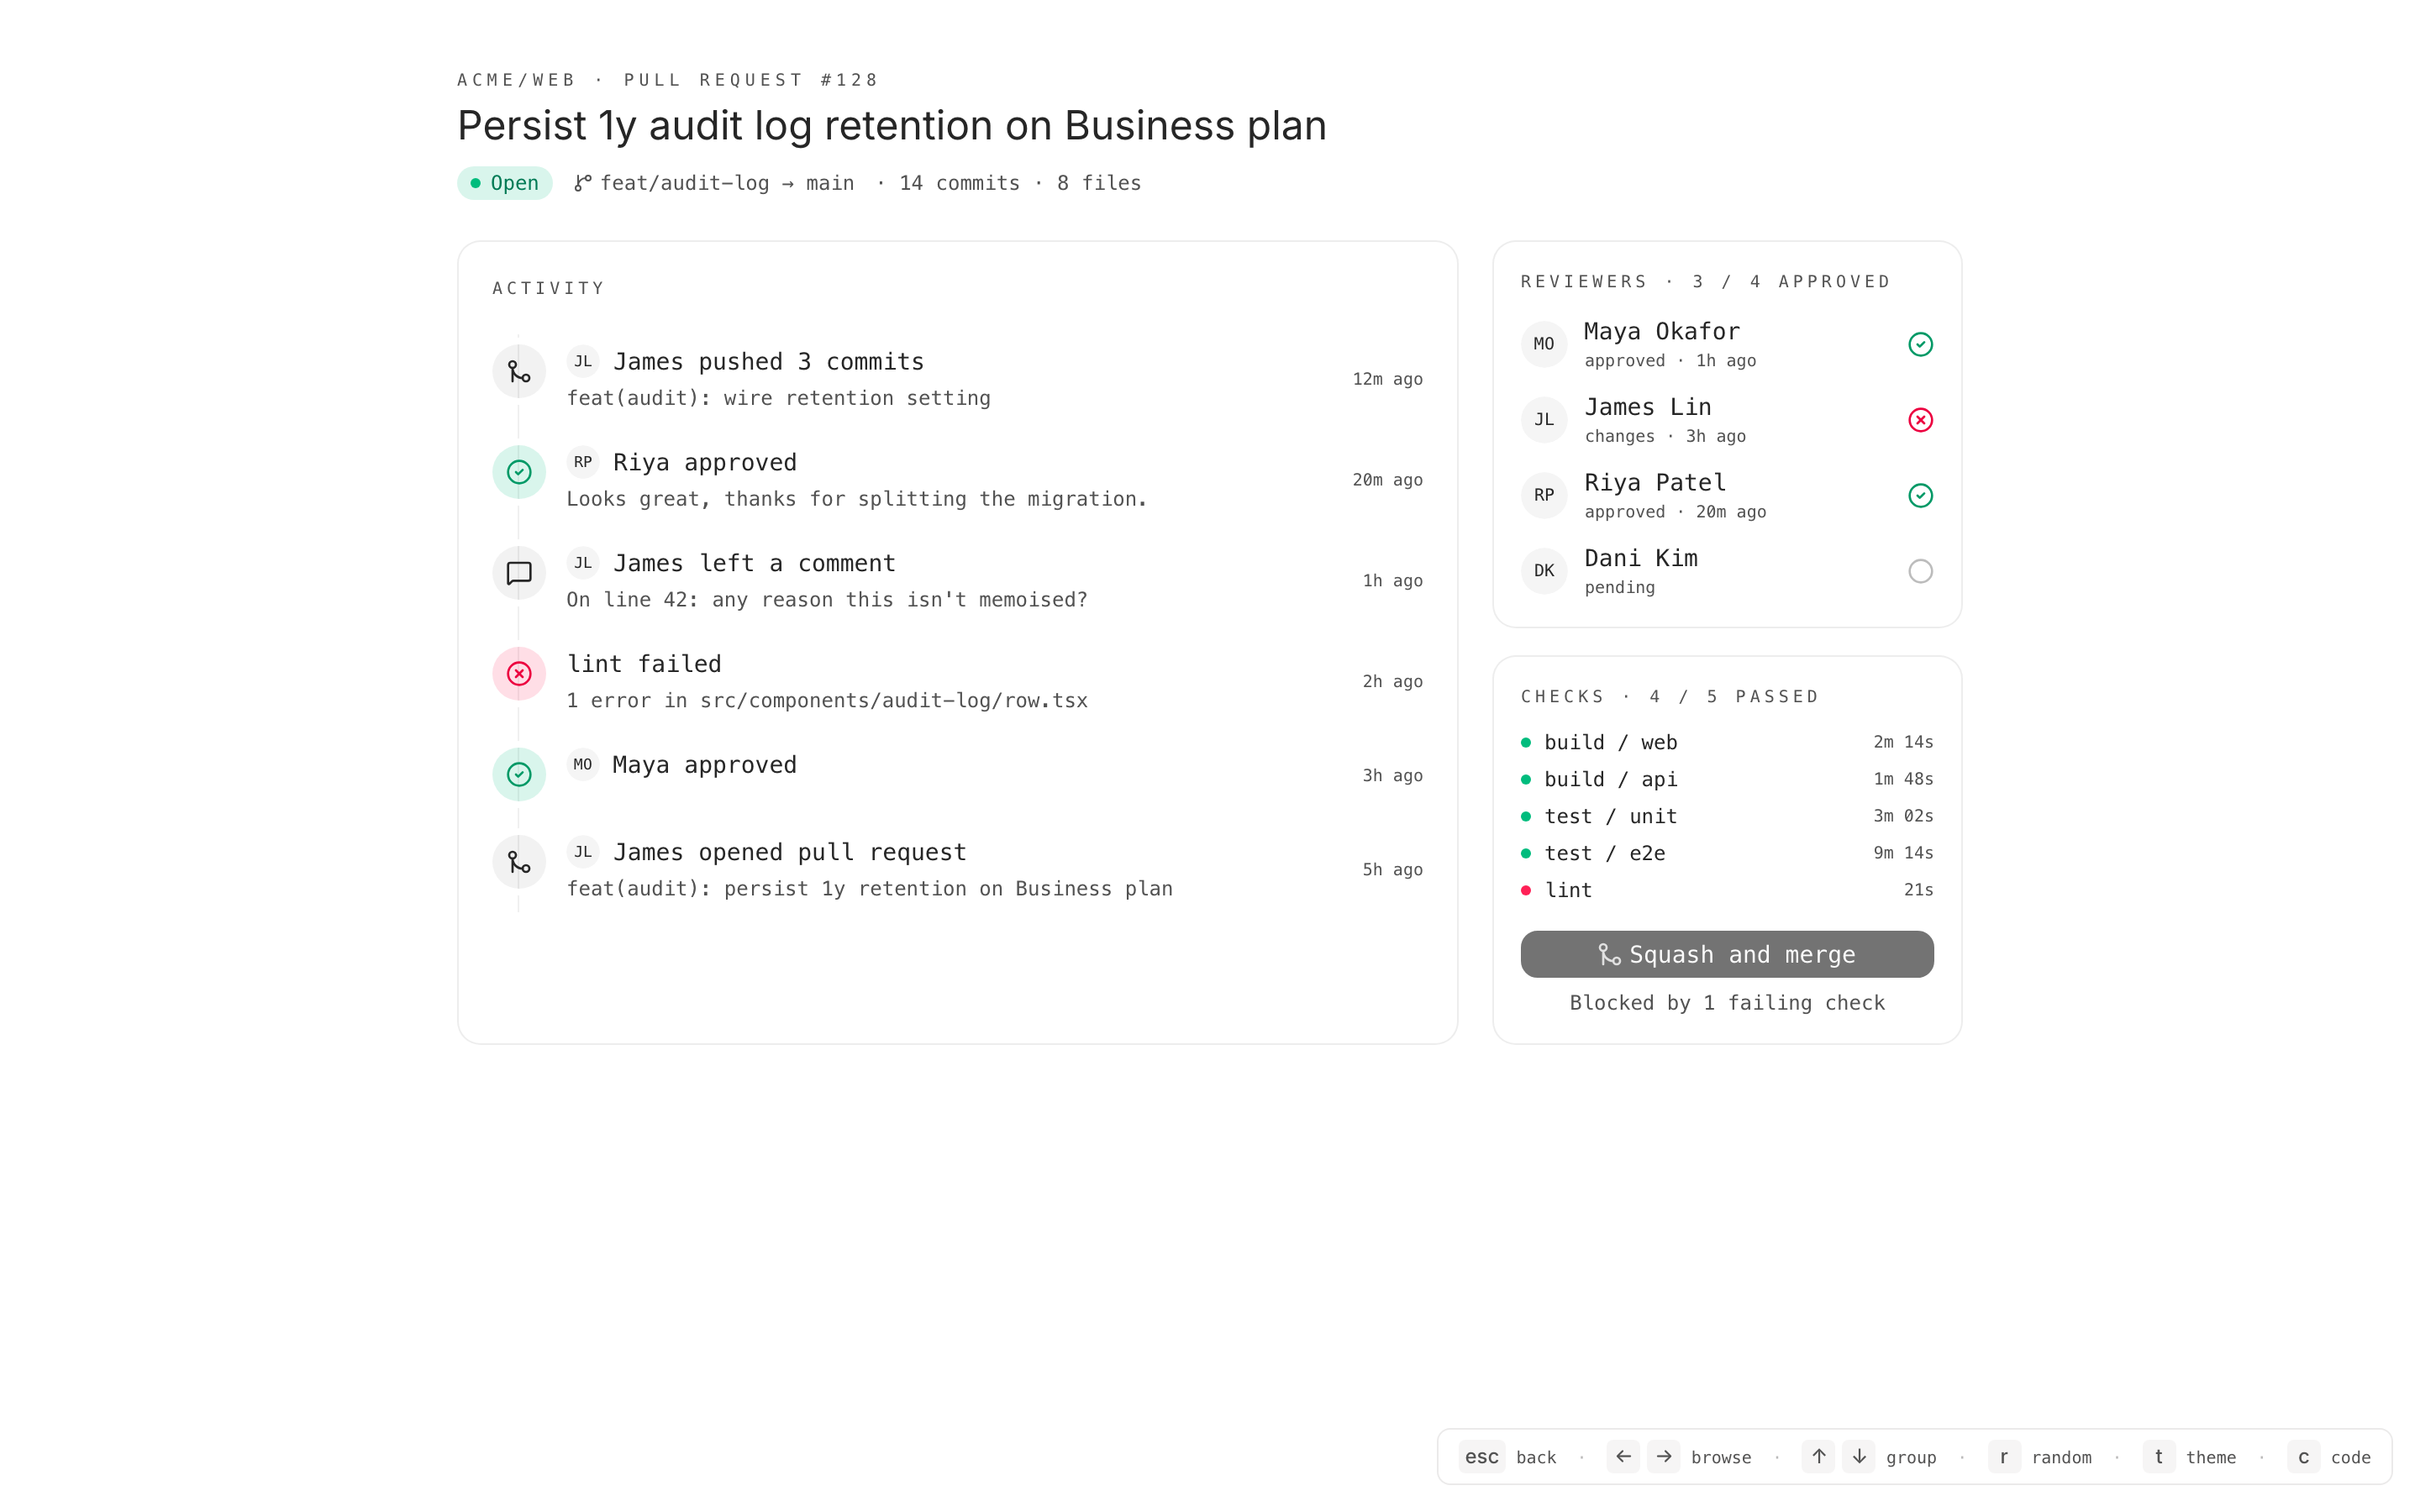The height and width of the screenshot is (1512, 2420).
Task: Click the c code shortcut key
Action: click(2303, 1457)
